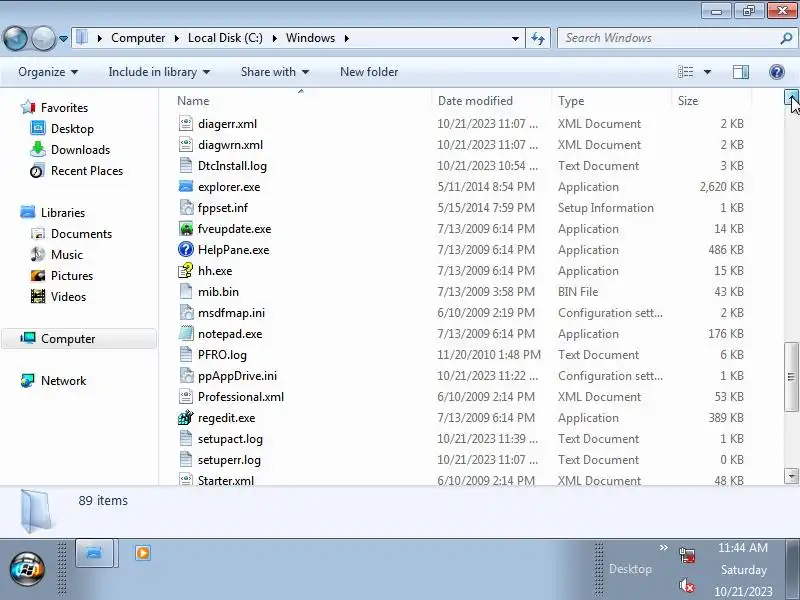Open Windows Media Player taskbar icon
The image size is (800, 600).
coord(143,553)
